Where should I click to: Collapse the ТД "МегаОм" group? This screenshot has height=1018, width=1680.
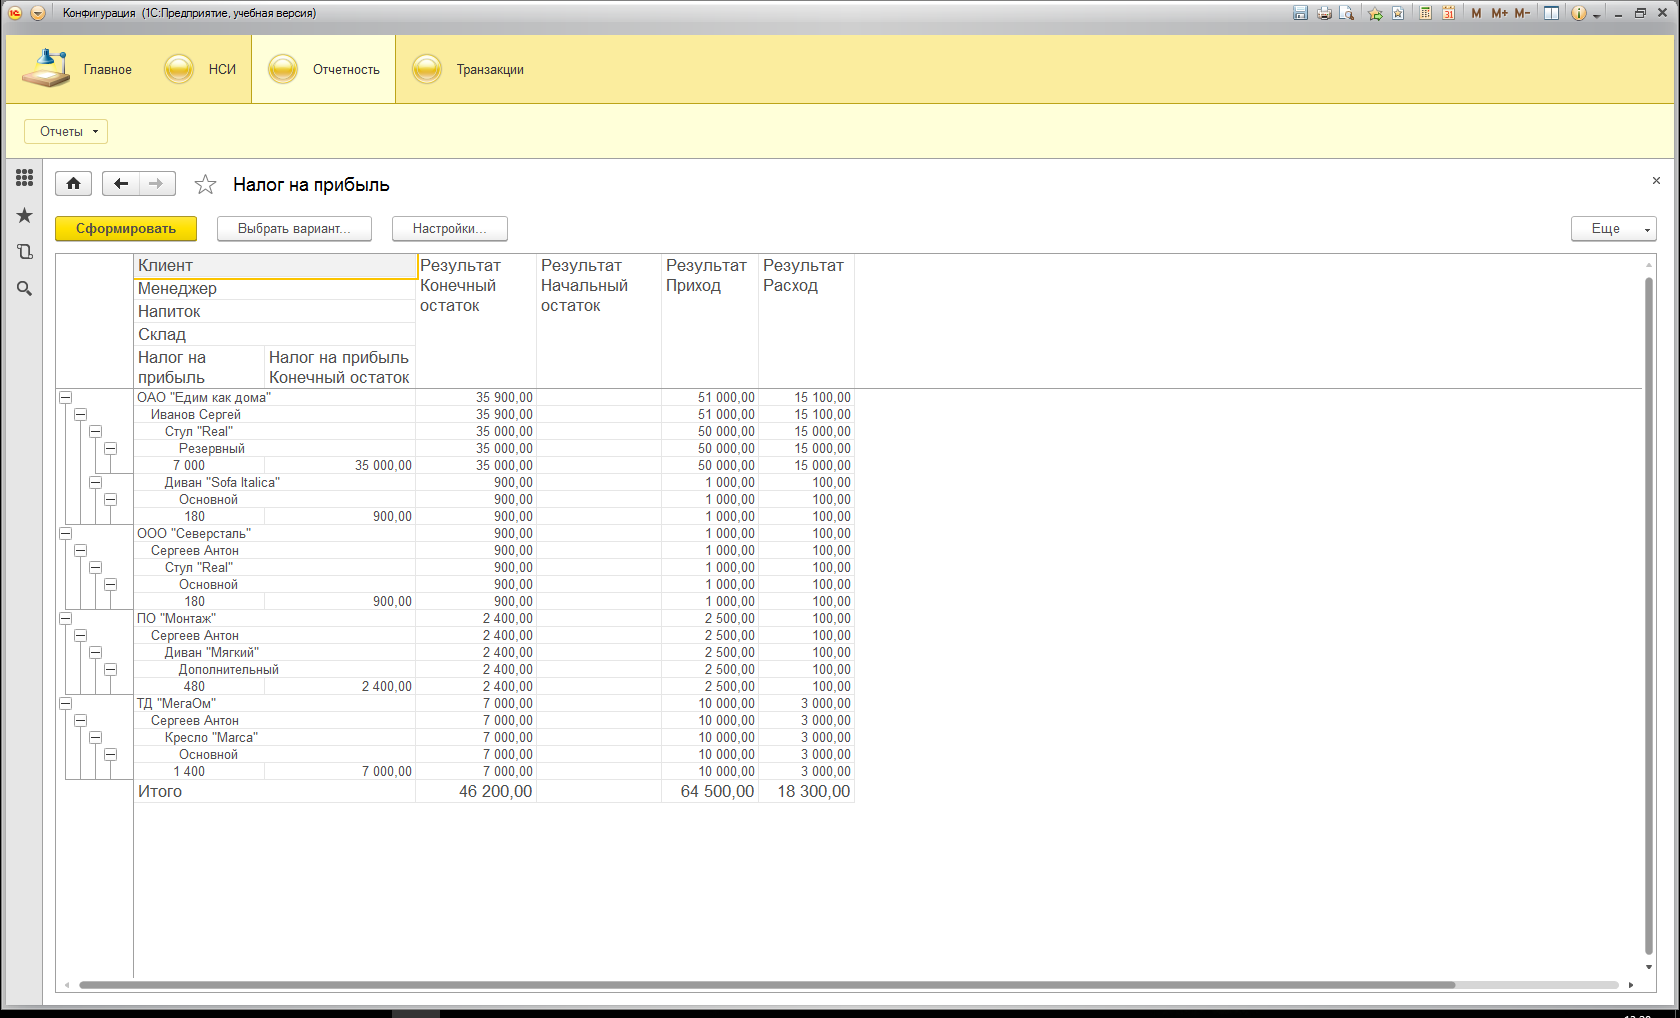(x=65, y=703)
